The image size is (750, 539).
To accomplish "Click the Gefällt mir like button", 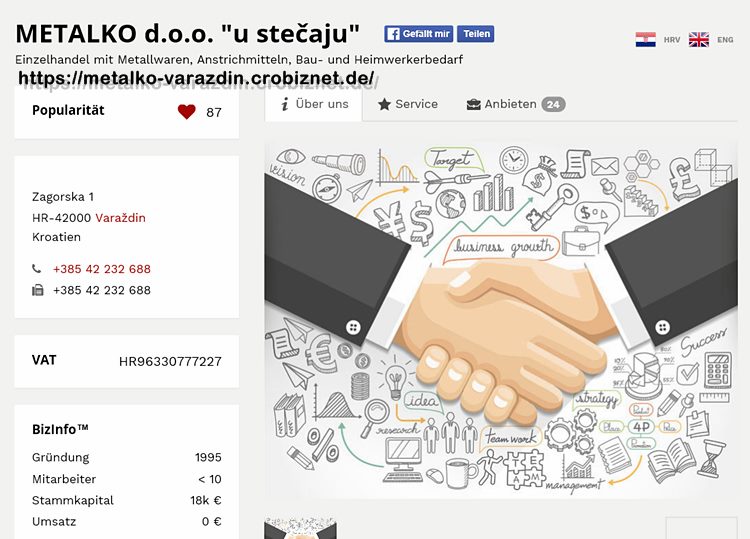I will 419,34.
